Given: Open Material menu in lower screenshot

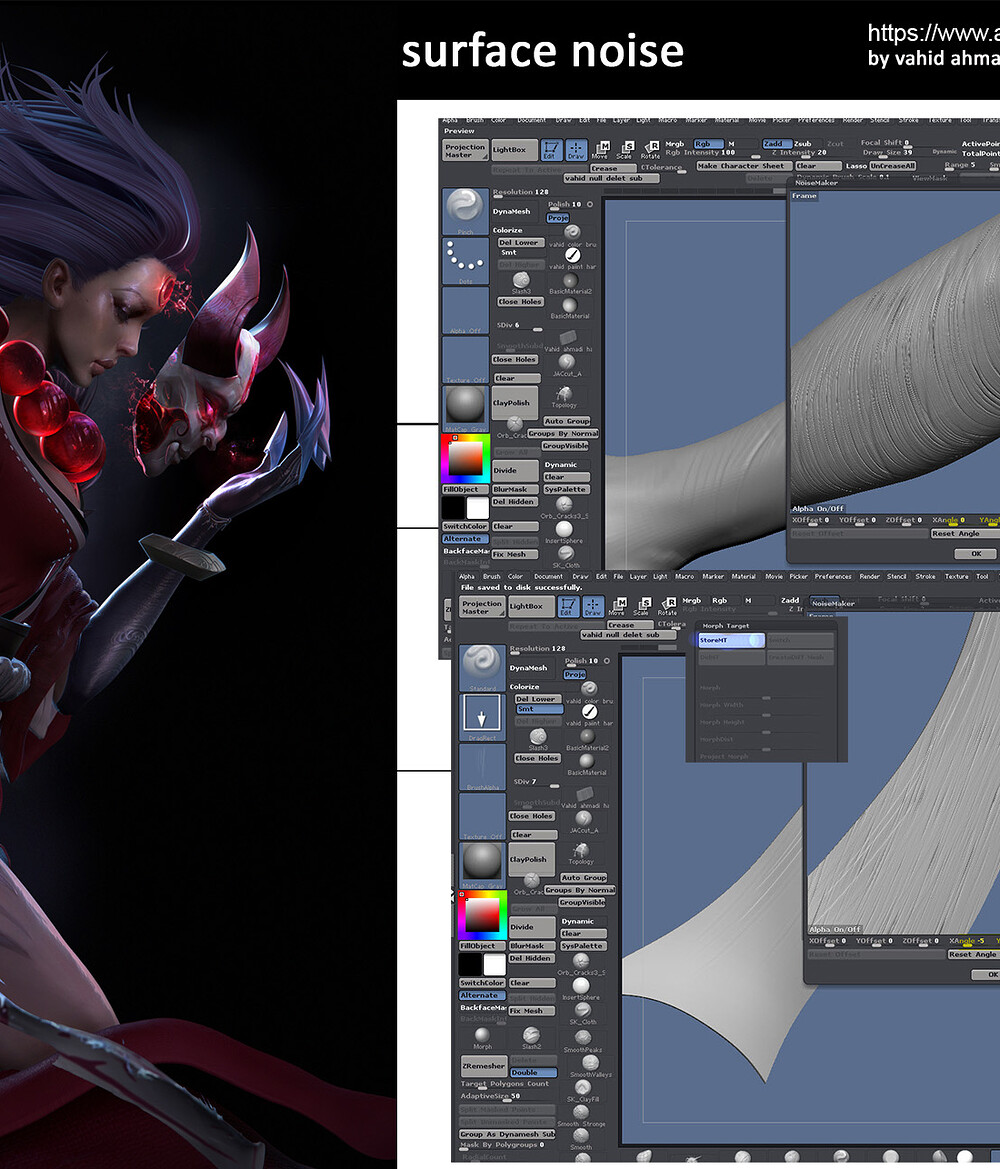Looking at the screenshot, I should (x=743, y=576).
